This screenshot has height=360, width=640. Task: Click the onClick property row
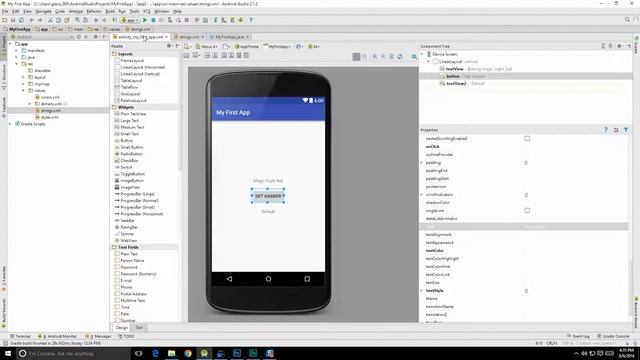[x=524, y=147]
